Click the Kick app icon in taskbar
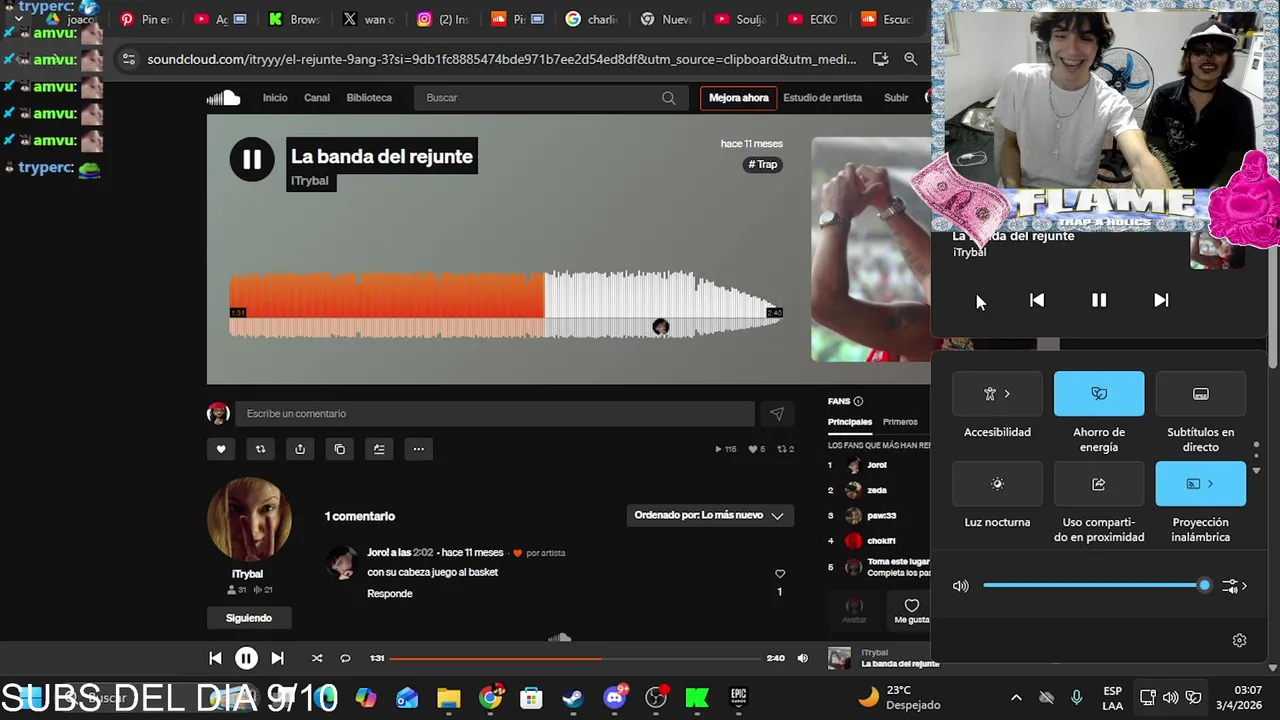The image size is (1280, 720). (697, 697)
